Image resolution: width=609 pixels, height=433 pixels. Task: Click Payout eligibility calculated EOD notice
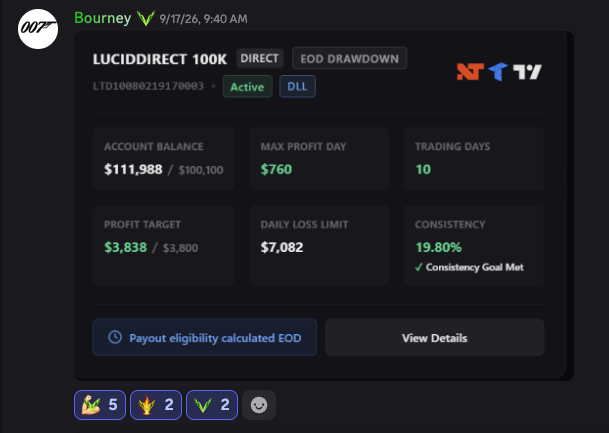[x=205, y=337]
